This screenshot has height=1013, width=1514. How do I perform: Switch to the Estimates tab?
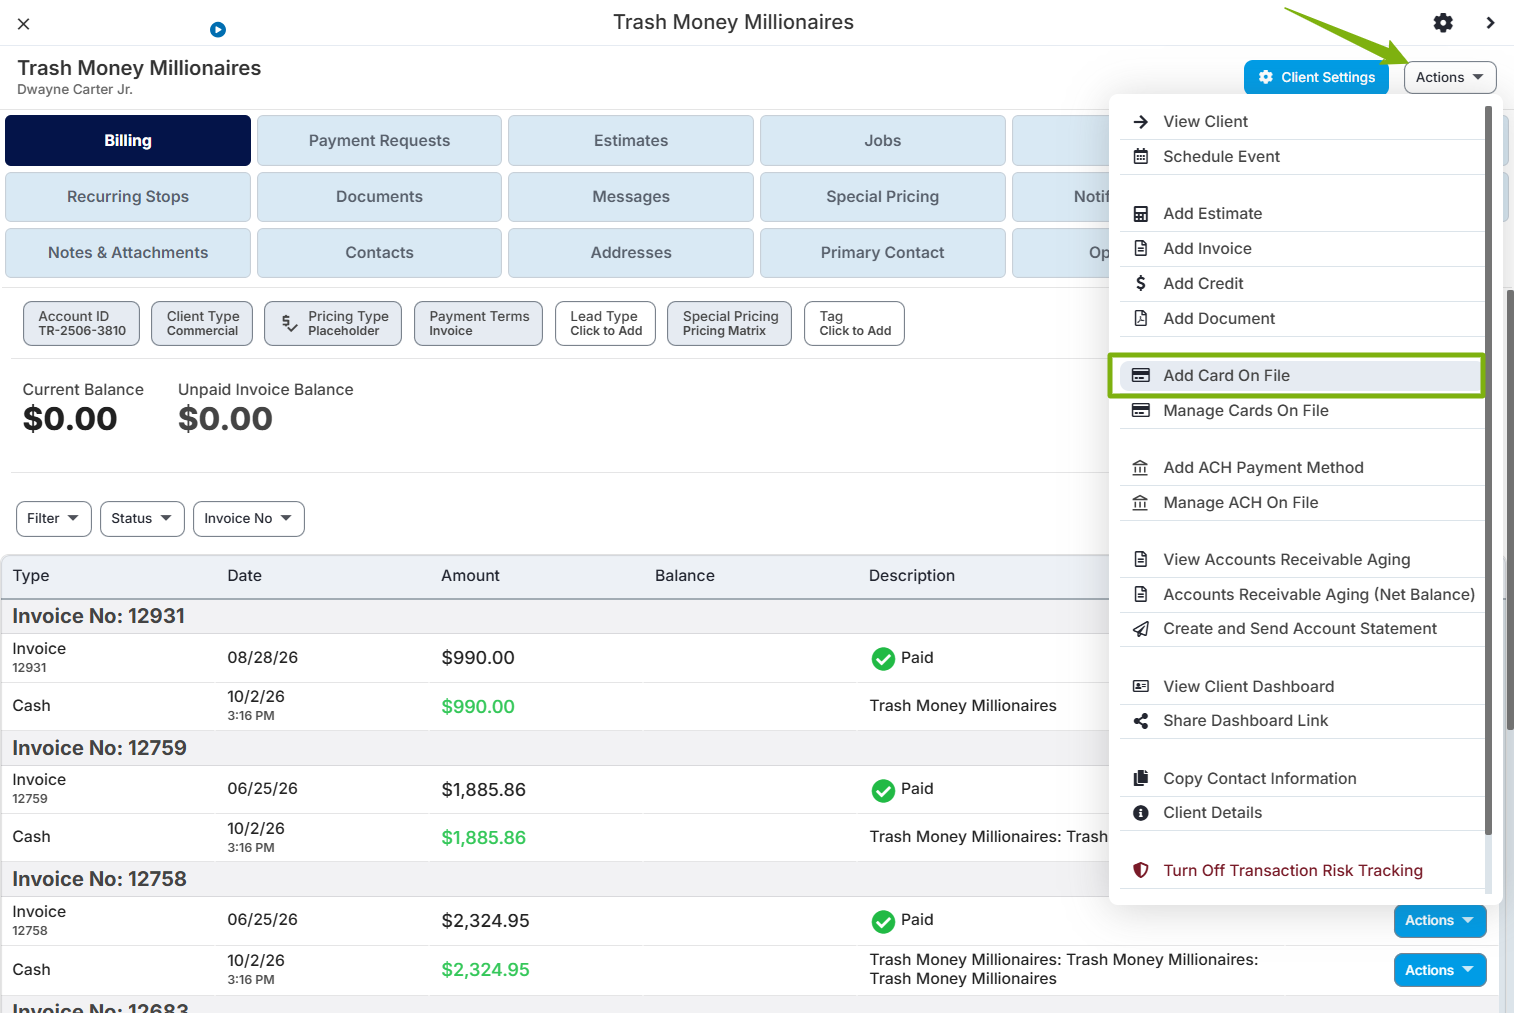[631, 141]
